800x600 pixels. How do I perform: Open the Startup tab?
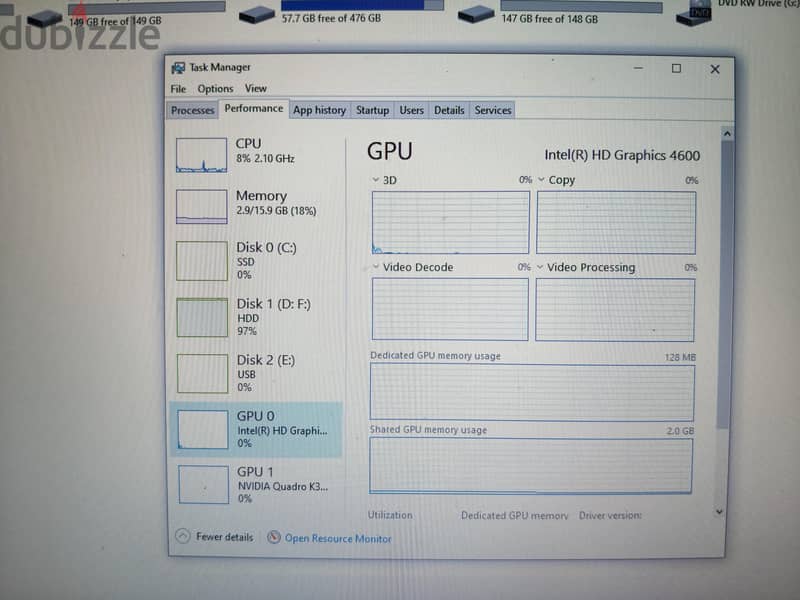372,110
